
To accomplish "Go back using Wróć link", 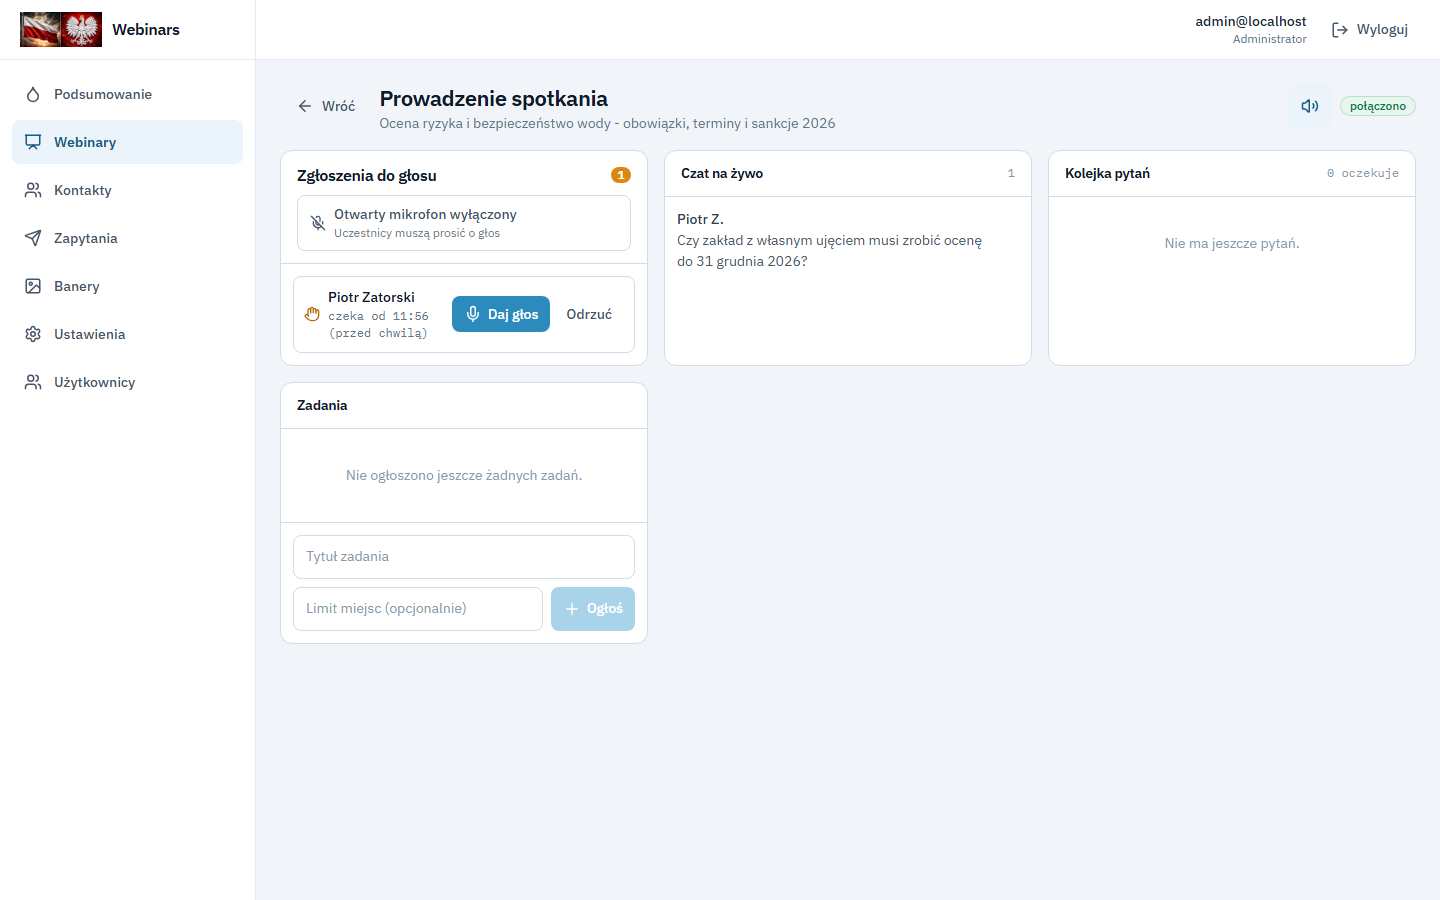I will 326,106.
